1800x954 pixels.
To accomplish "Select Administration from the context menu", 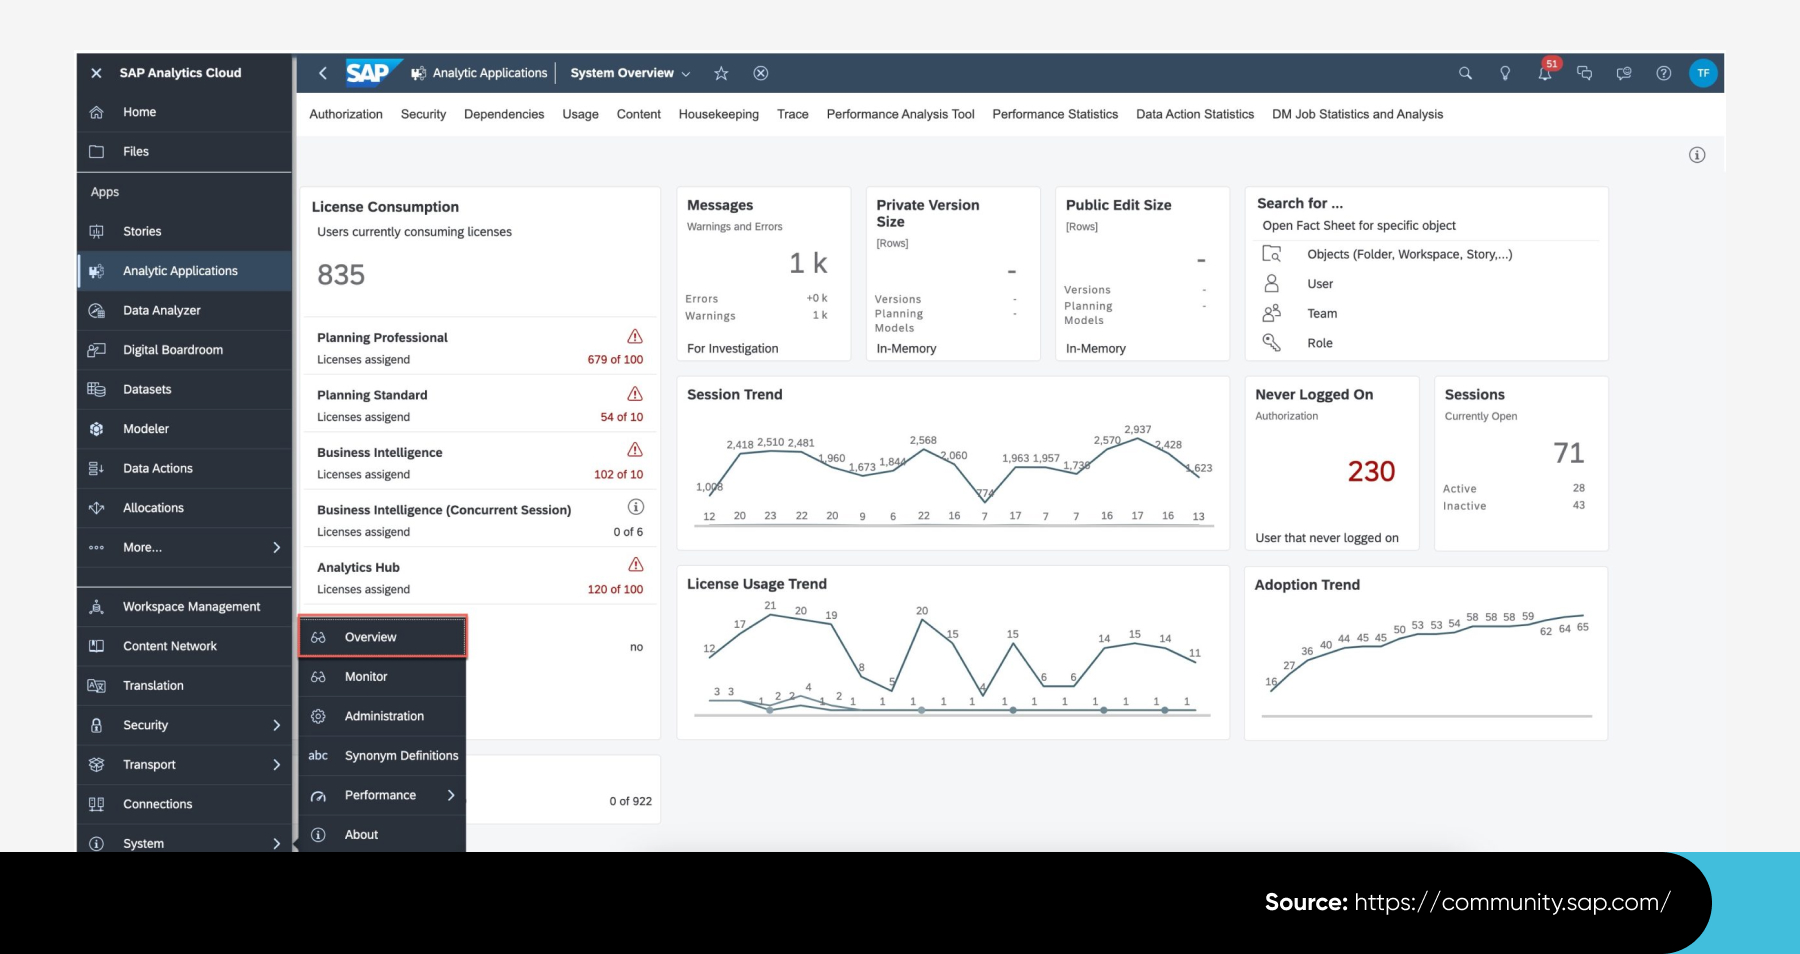I will 383,715.
